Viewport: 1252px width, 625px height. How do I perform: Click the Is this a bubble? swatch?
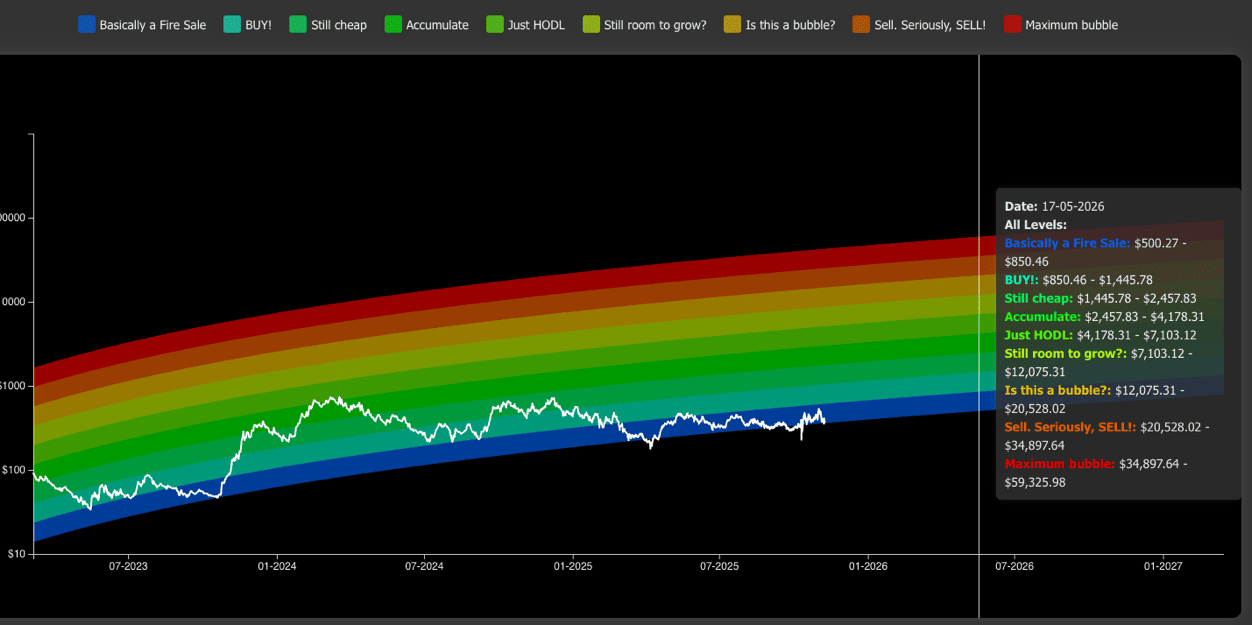point(733,25)
